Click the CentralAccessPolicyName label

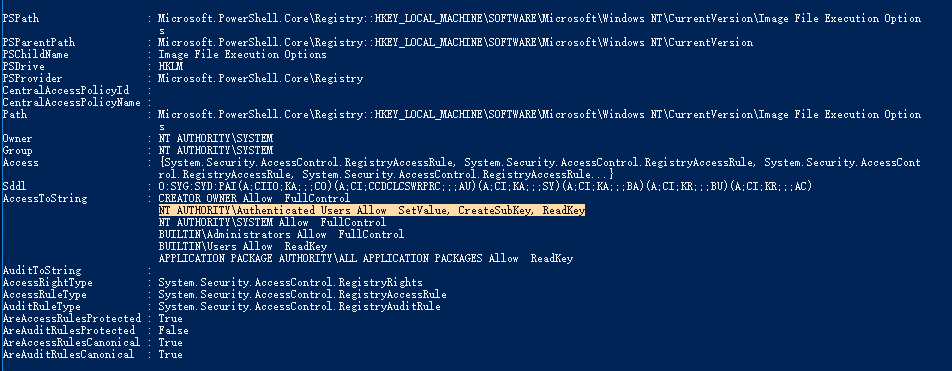72,103
